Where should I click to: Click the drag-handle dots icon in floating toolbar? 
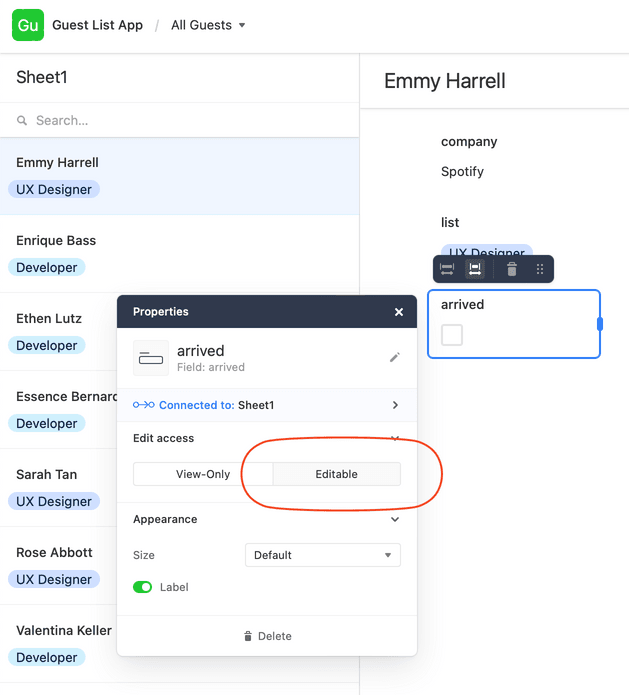click(539, 269)
